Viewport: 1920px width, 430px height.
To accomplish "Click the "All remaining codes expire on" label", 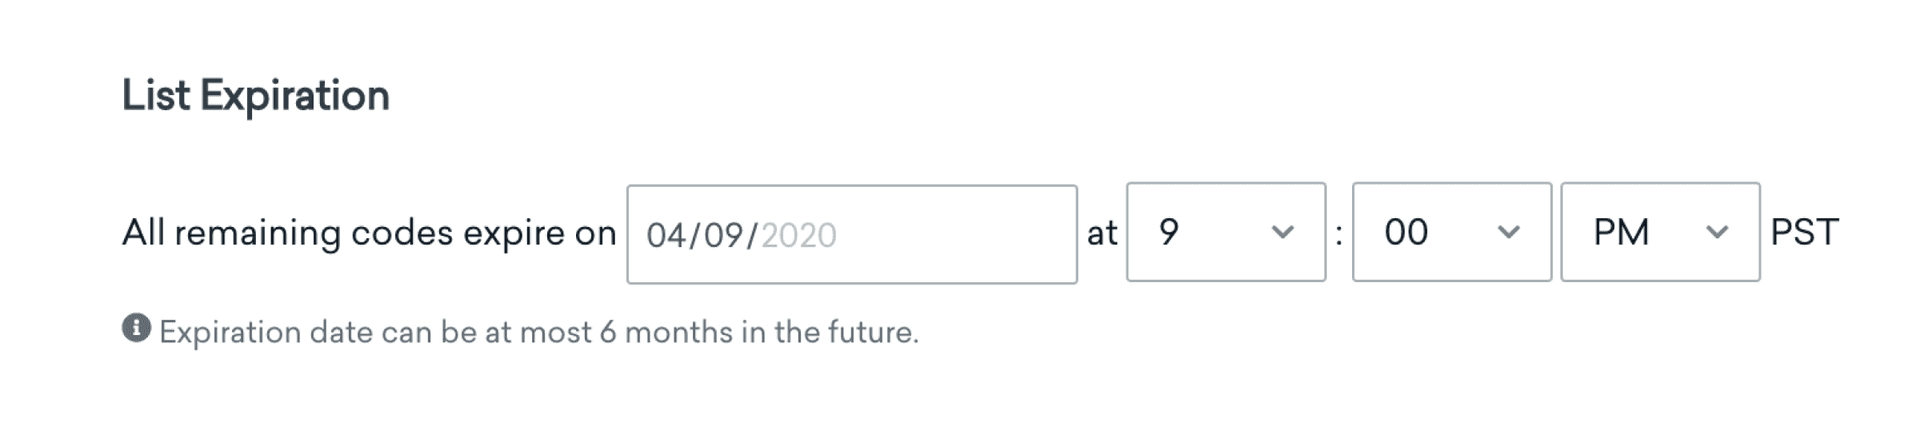I will click(x=369, y=233).
